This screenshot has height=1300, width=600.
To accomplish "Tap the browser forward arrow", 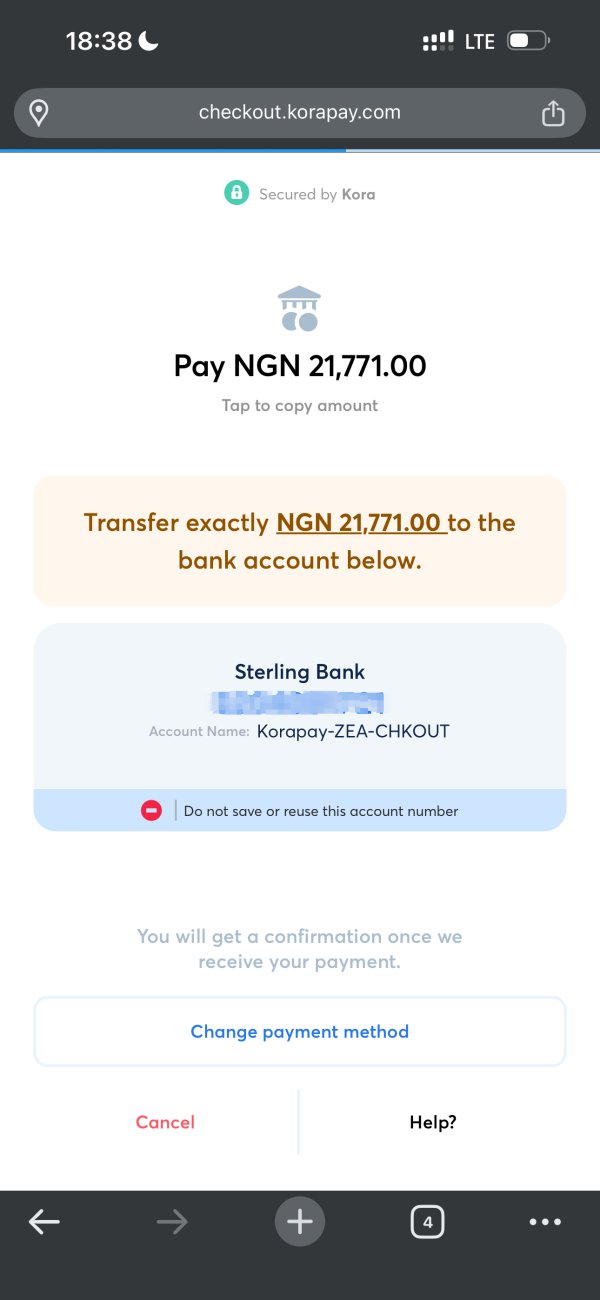I will click(172, 1221).
